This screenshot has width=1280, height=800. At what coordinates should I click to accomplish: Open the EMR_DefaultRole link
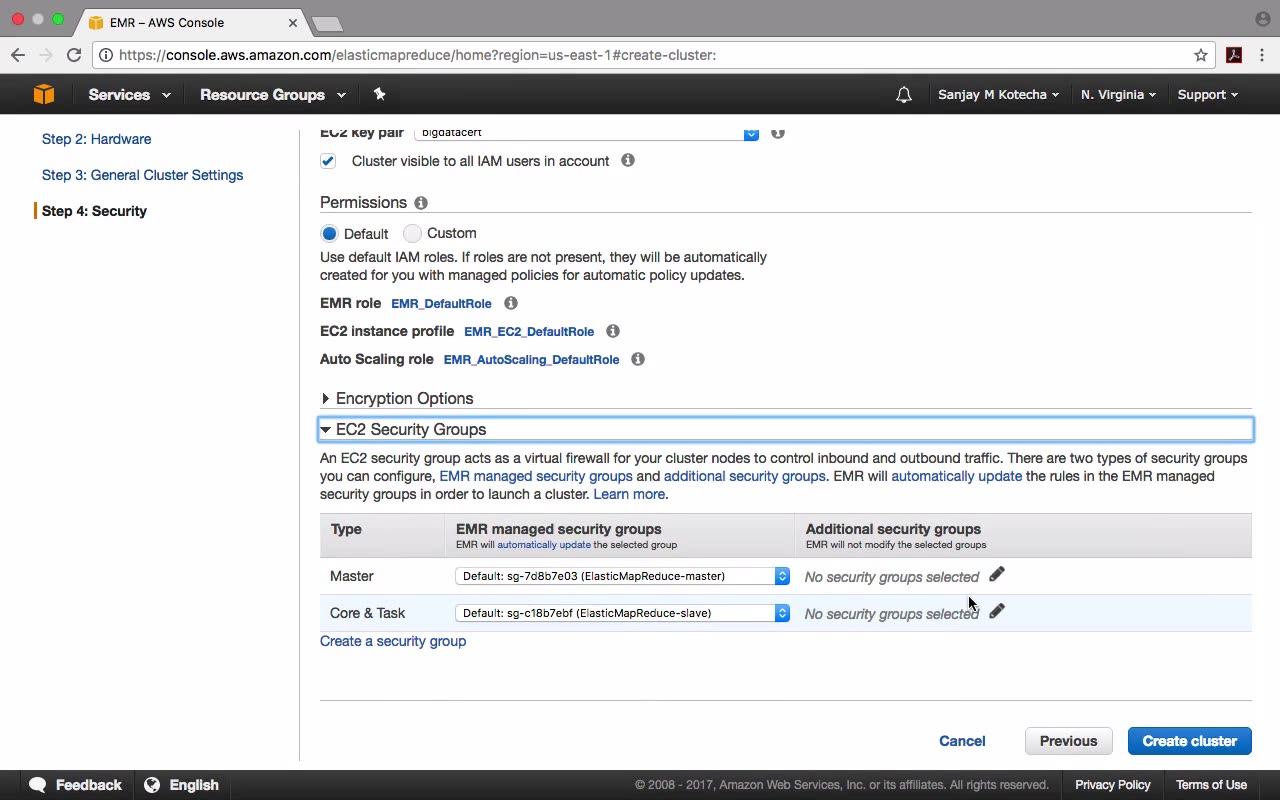click(x=441, y=304)
